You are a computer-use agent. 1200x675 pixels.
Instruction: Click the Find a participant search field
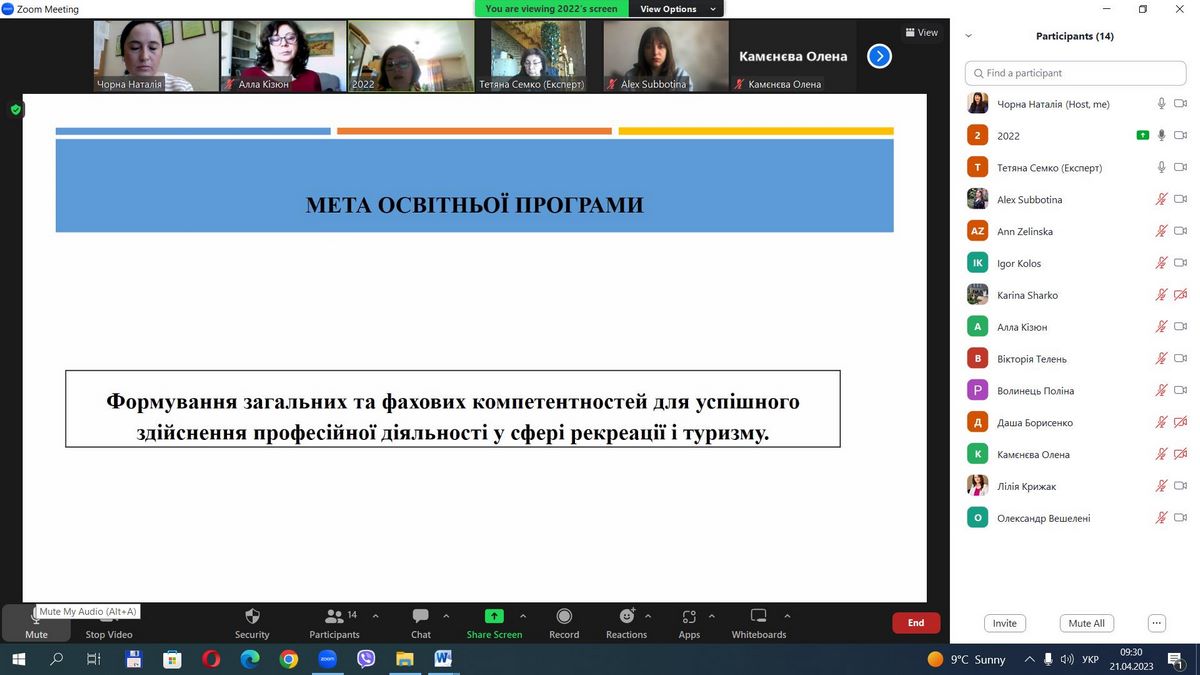click(x=1075, y=73)
